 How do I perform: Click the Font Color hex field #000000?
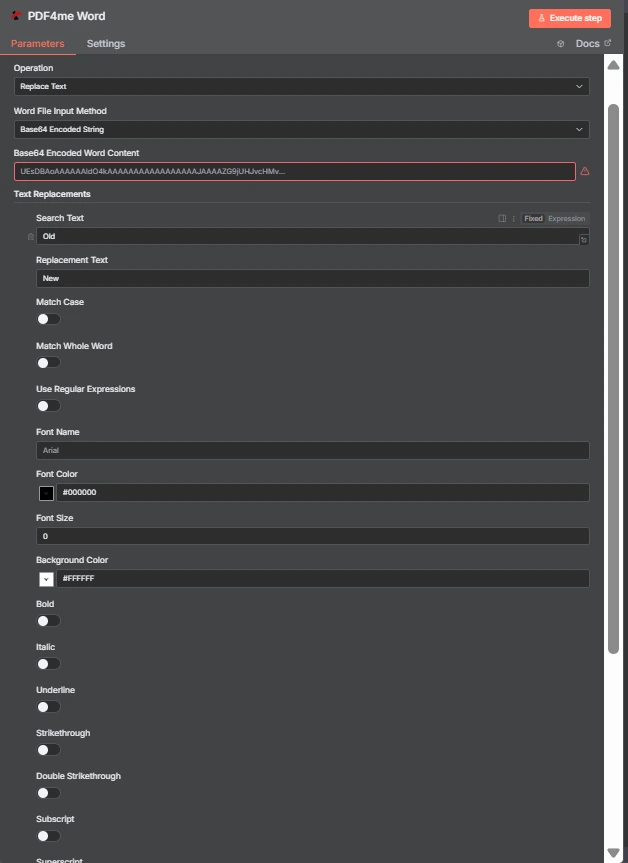tap(323, 493)
